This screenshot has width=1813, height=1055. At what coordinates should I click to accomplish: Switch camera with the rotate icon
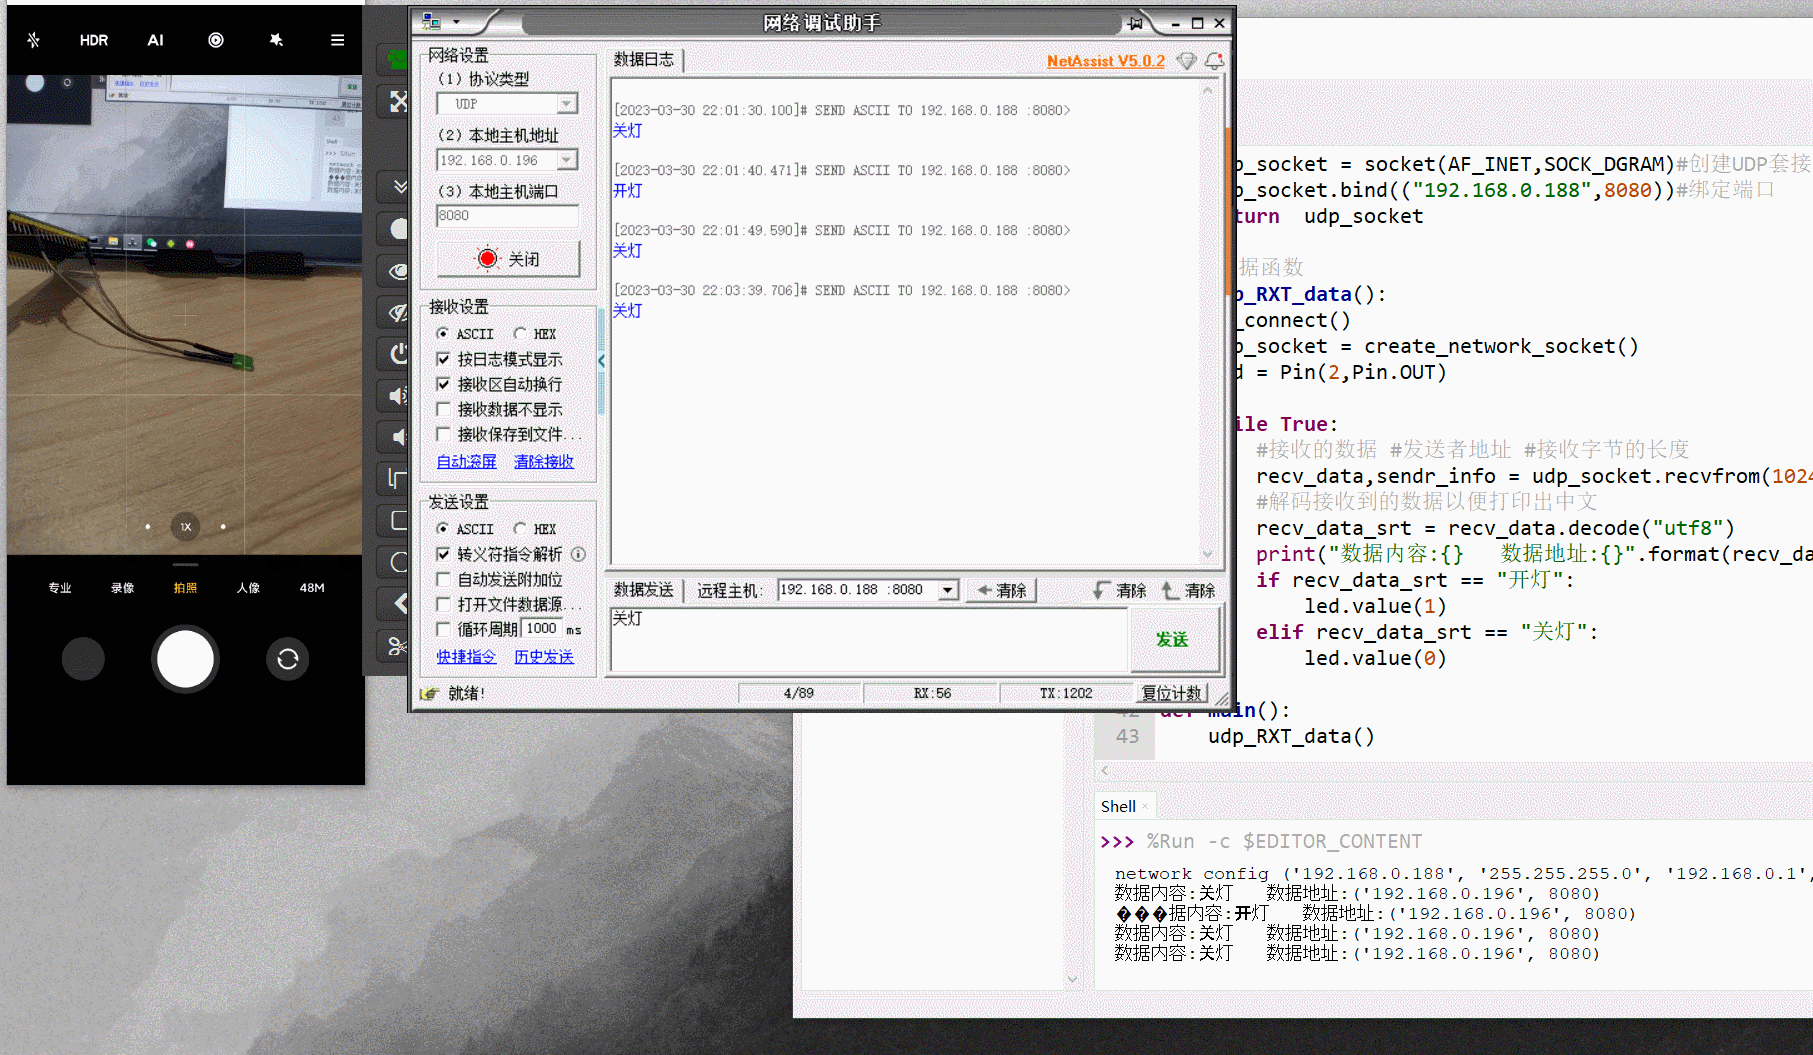coord(288,659)
